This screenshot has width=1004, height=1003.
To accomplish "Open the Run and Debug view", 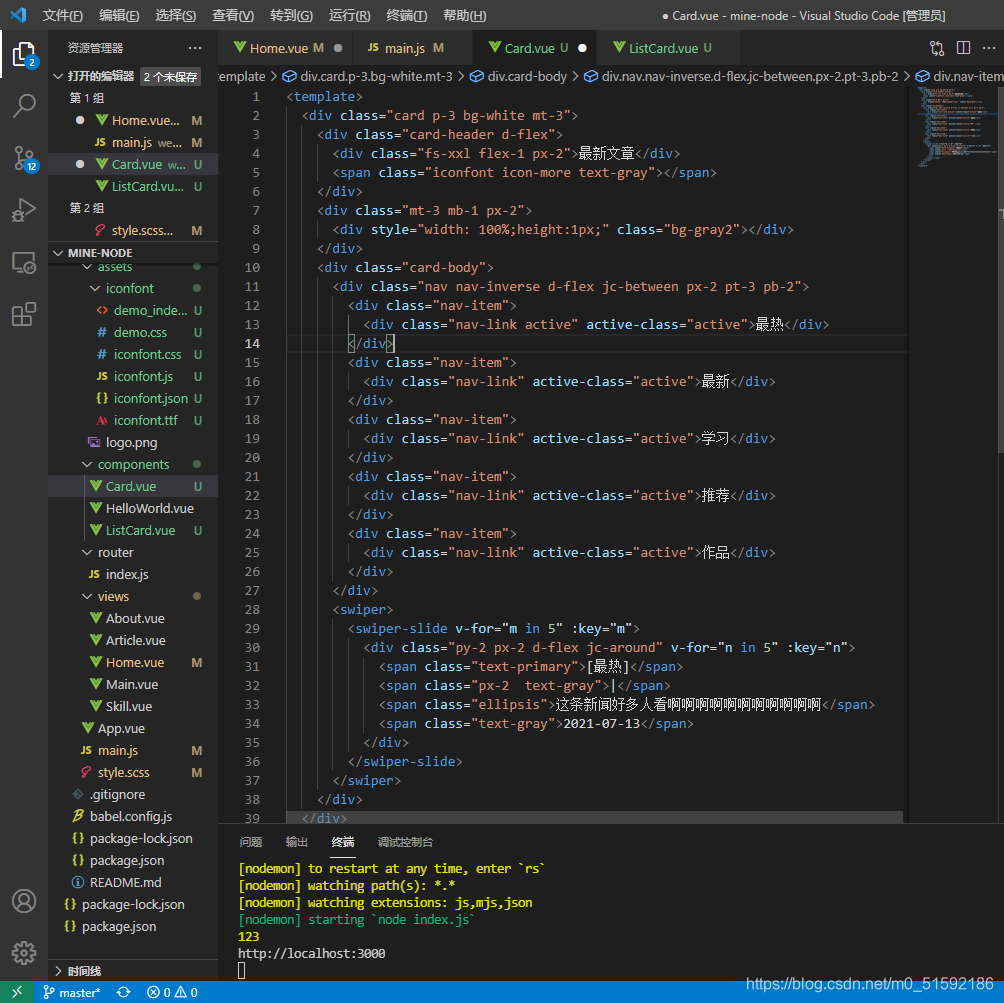I will [24, 210].
